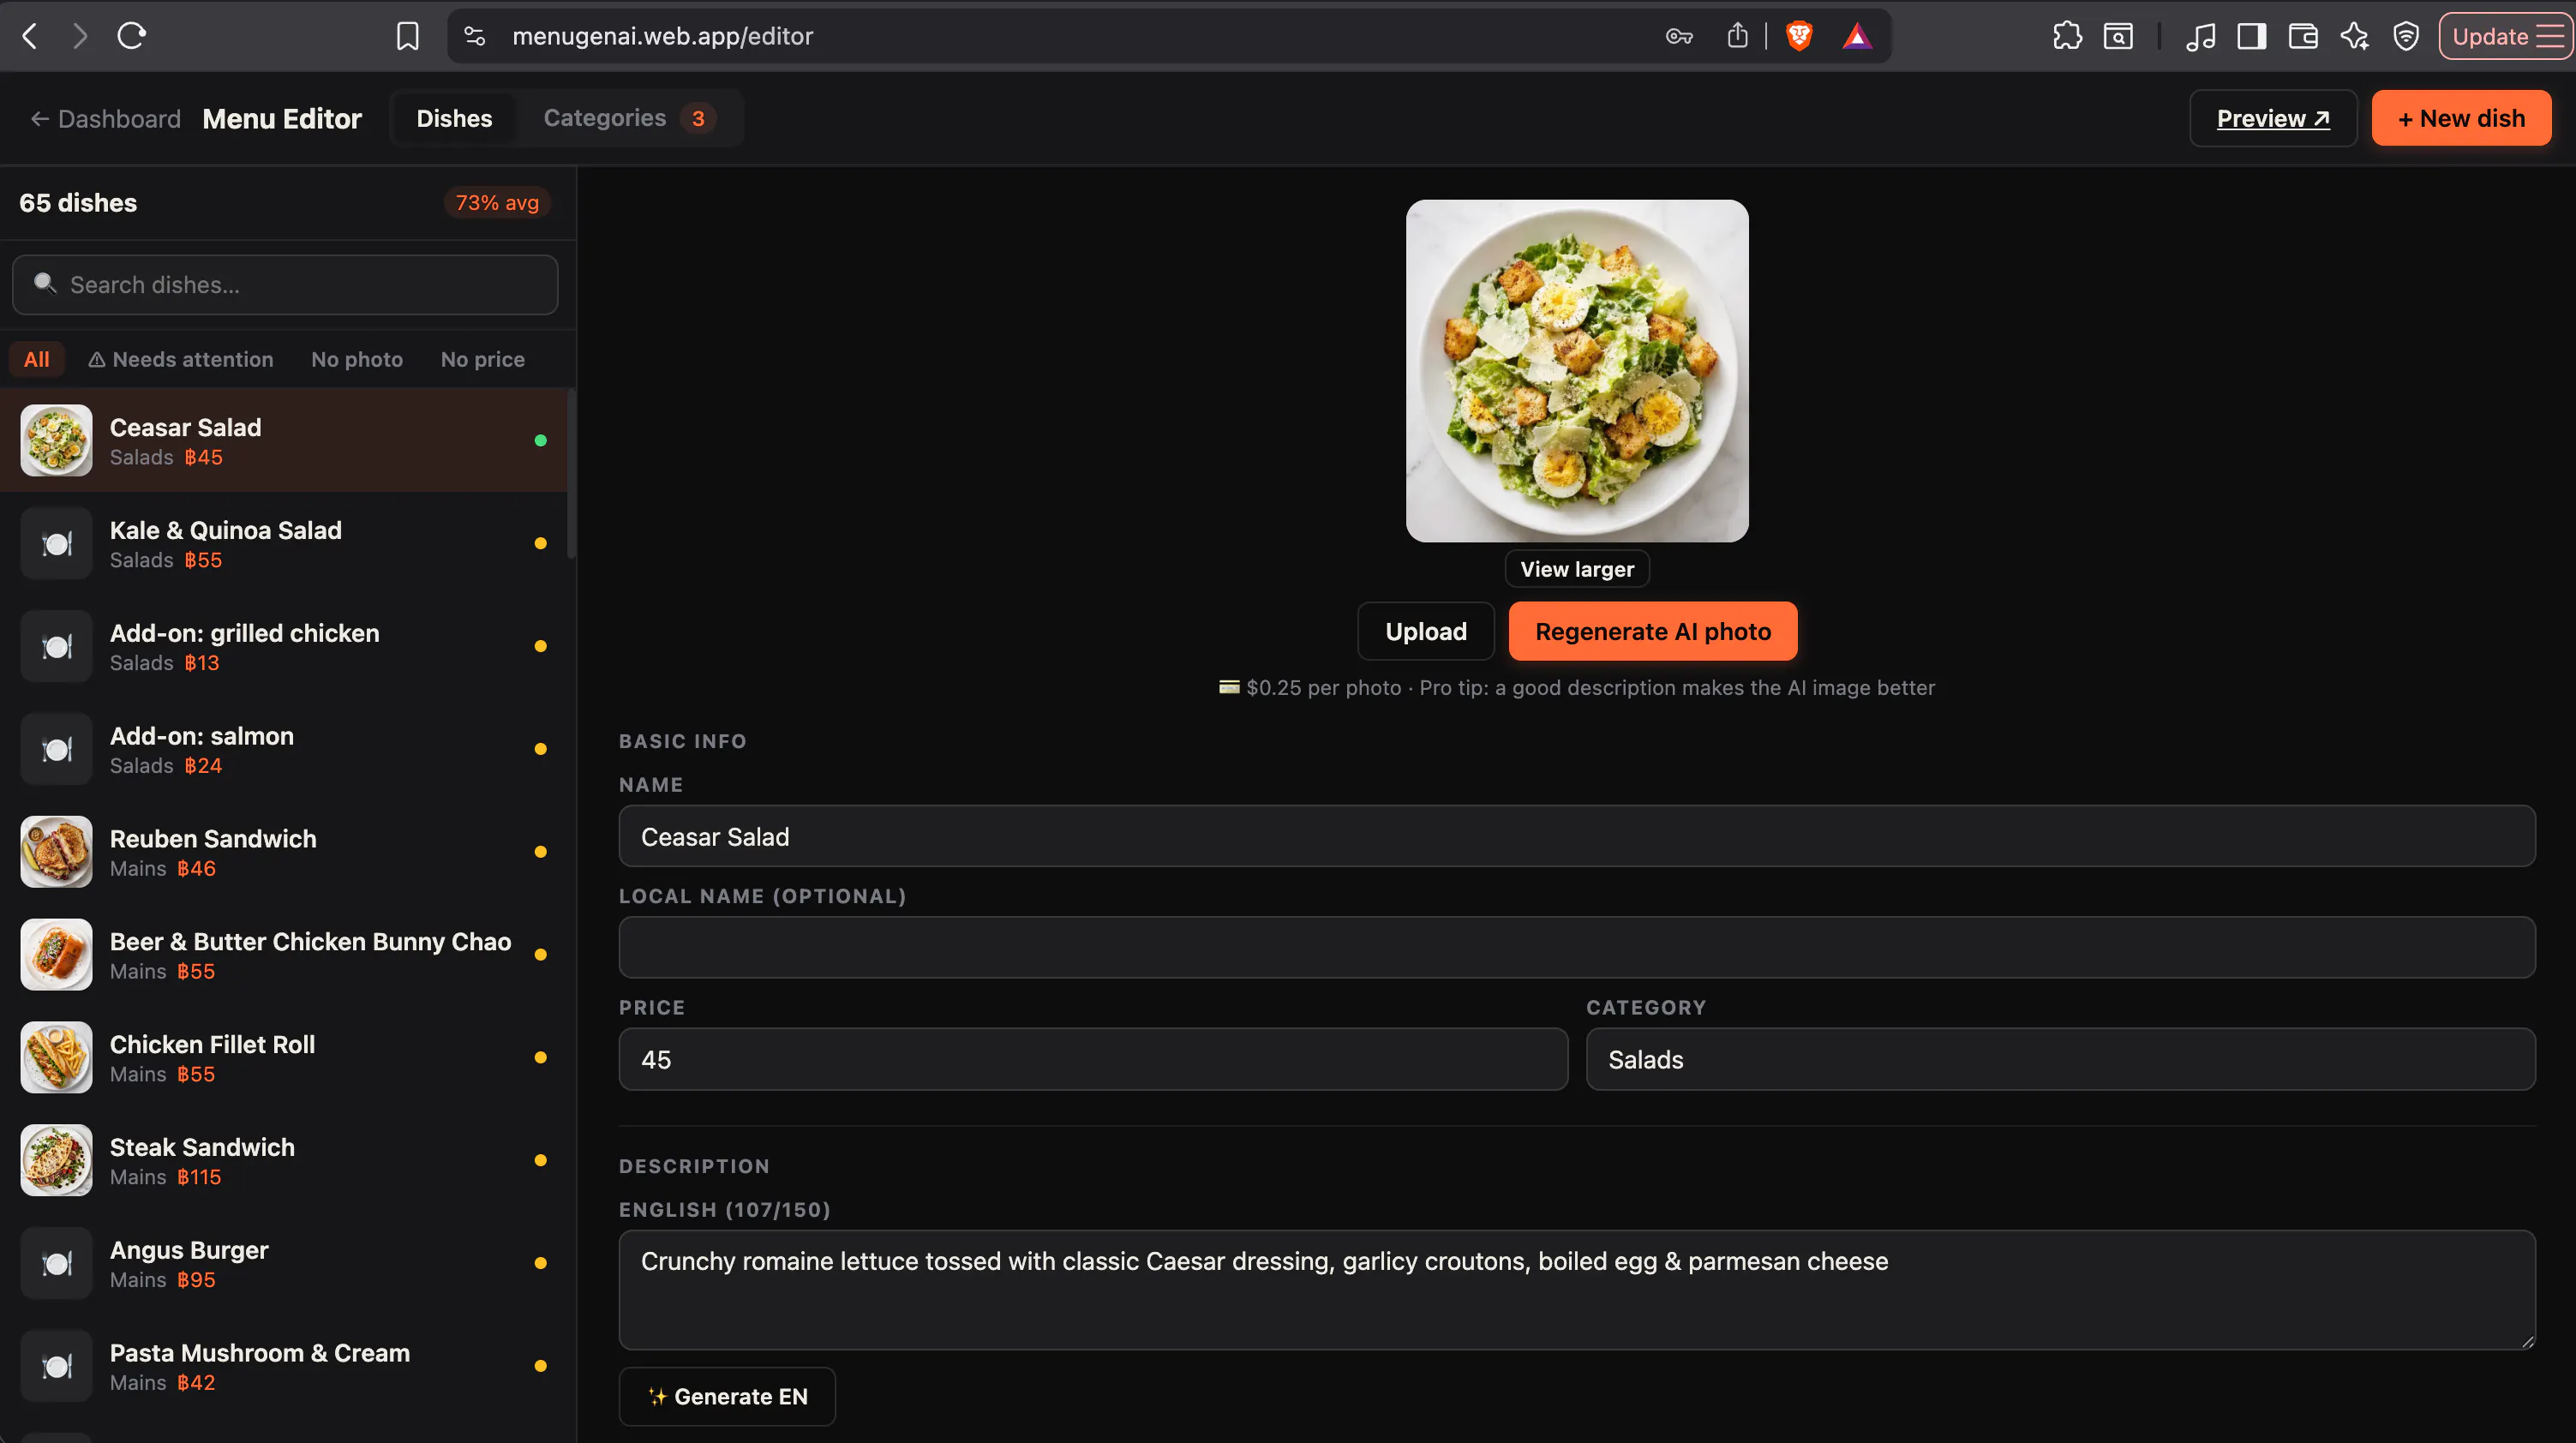Screen dimensions: 2576x1443
Task: Open site settings icon in address bar
Action: (475, 36)
